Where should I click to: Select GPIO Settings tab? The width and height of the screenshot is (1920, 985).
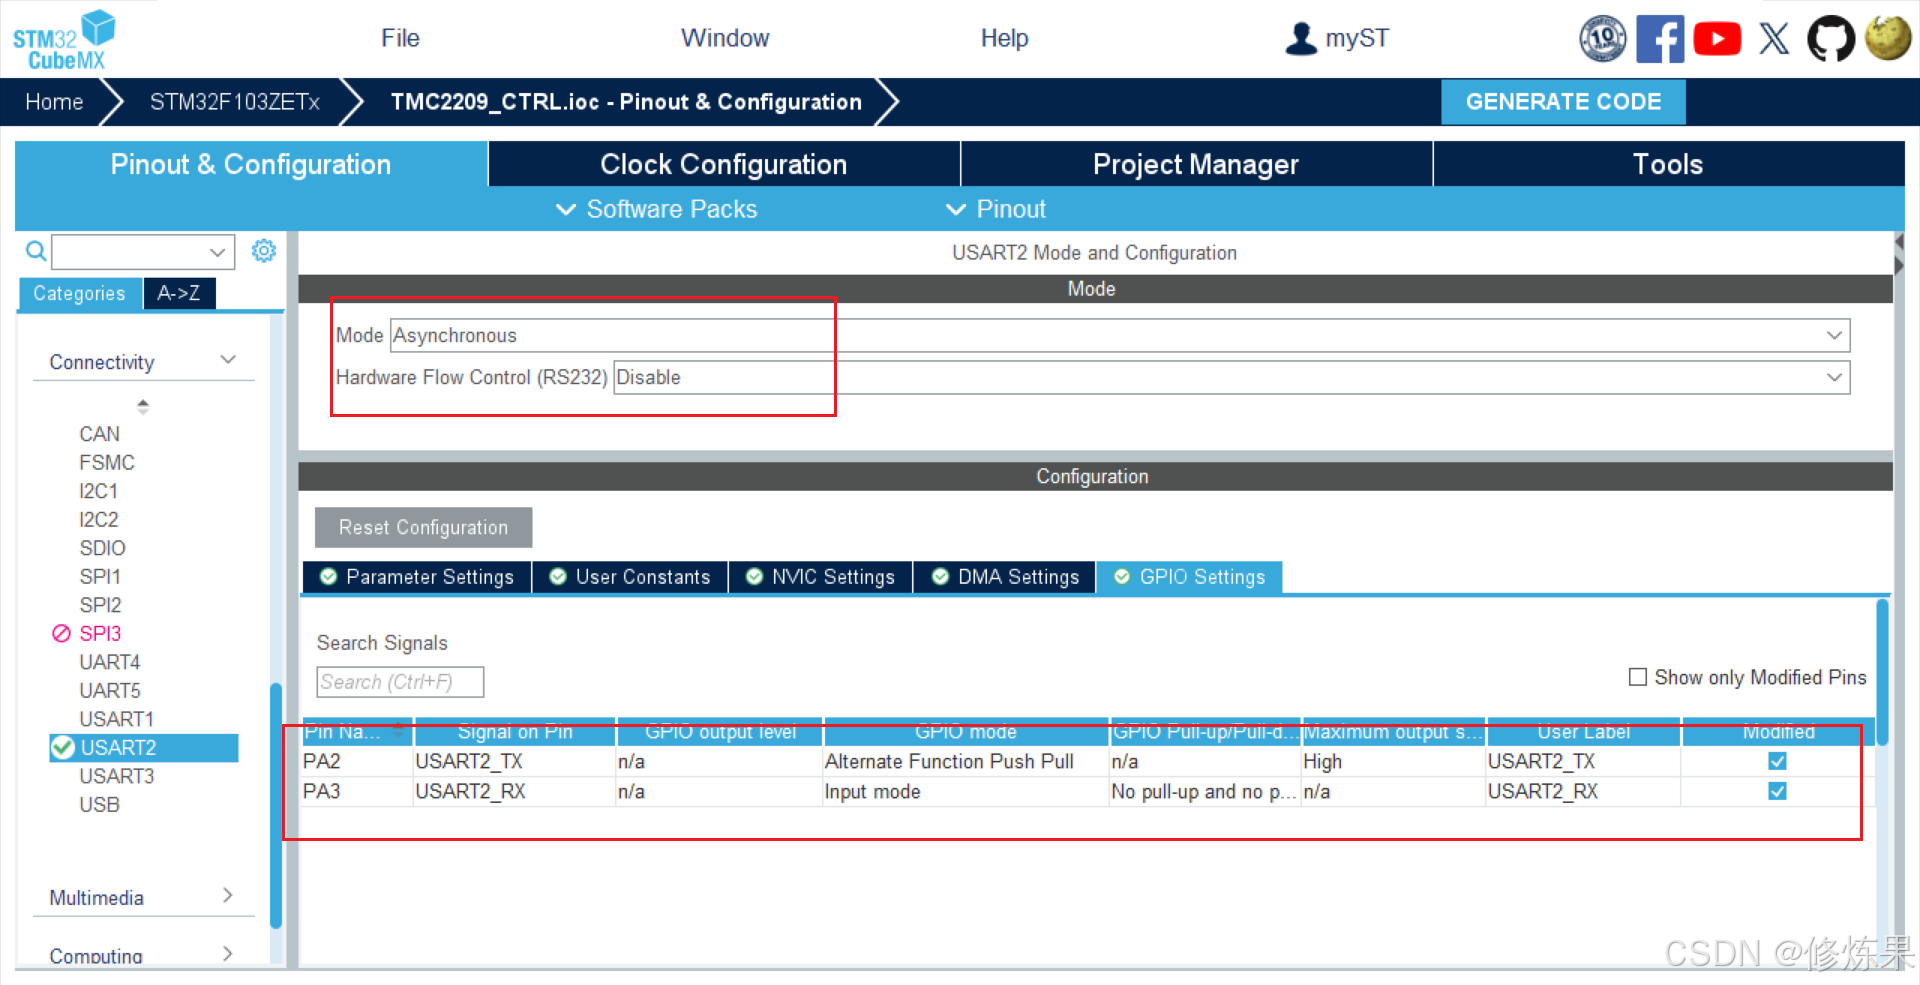tap(1189, 577)
